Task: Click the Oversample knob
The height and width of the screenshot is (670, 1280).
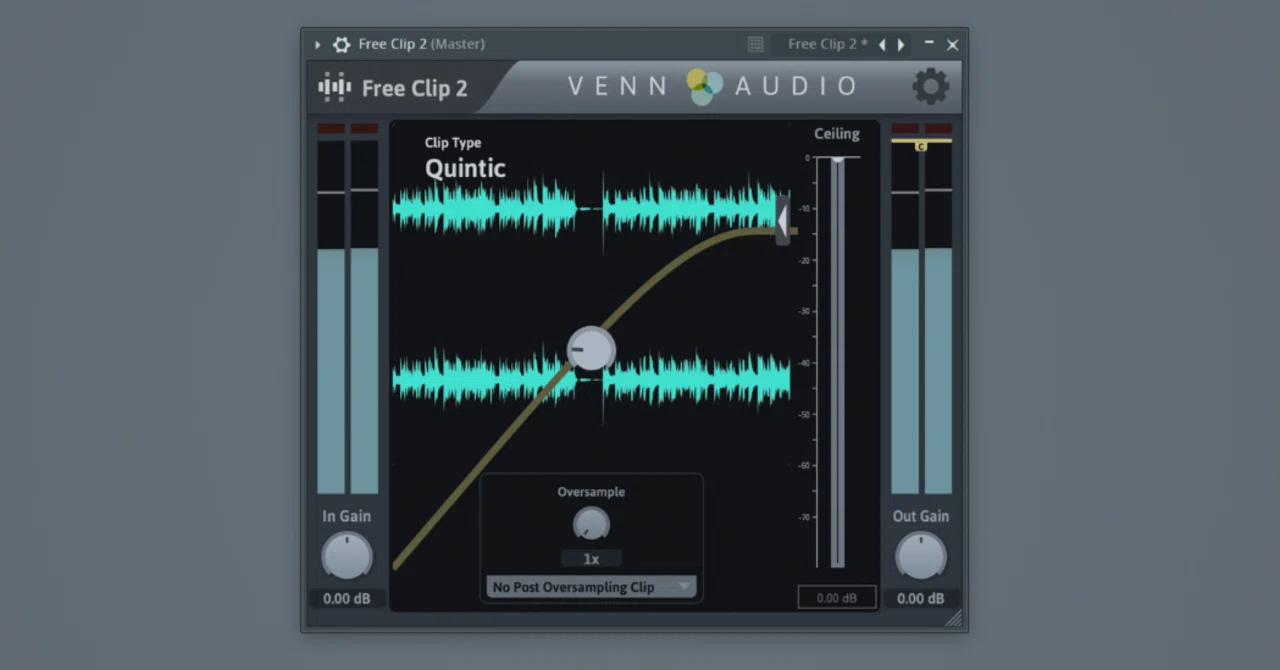Action: point(591,523)
